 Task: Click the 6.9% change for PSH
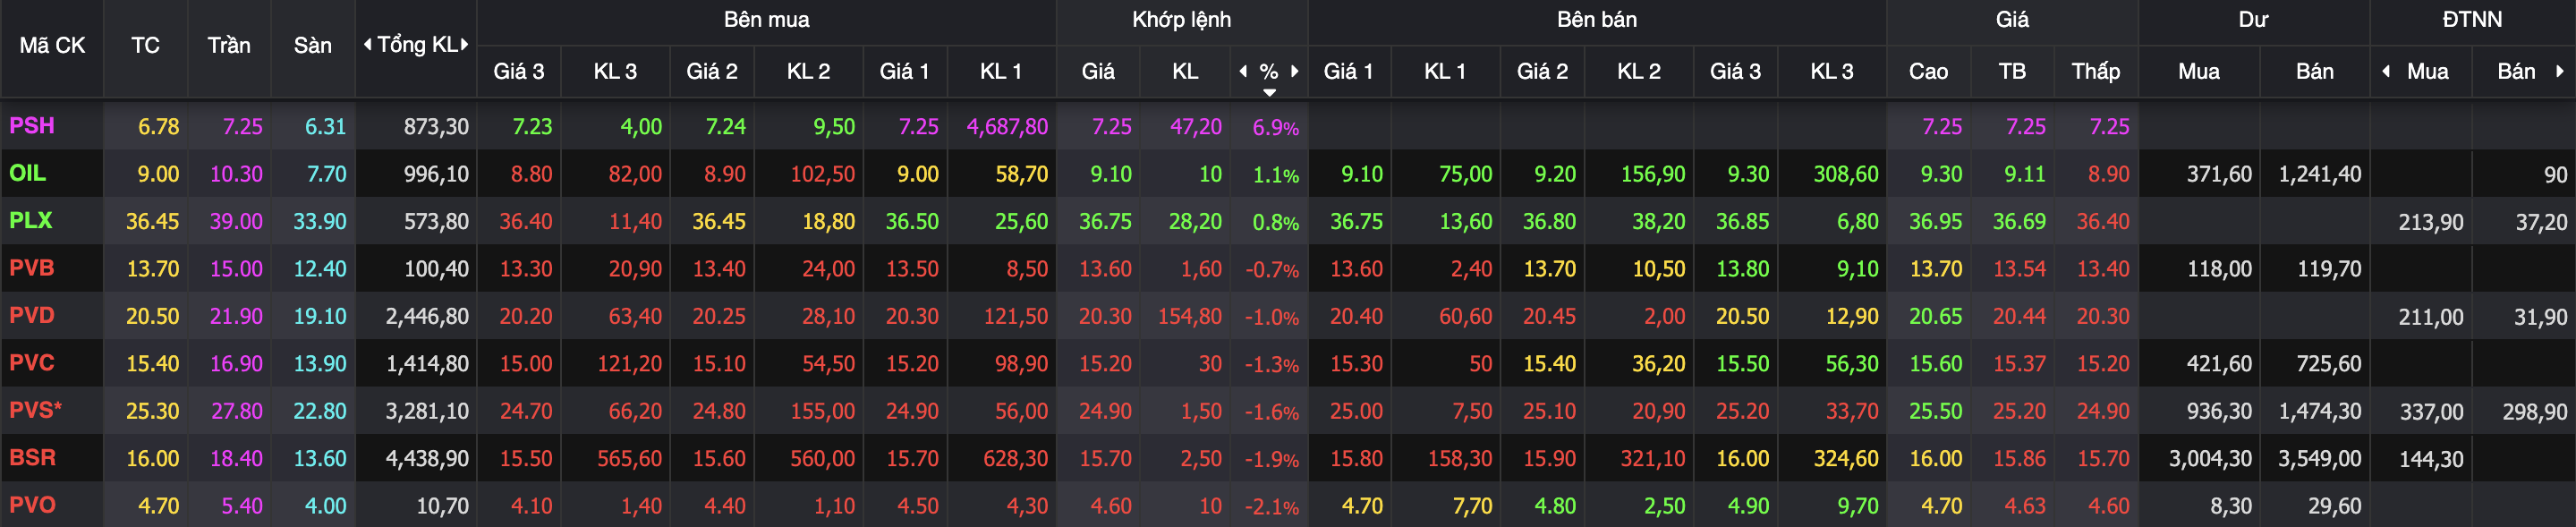tap(1276, 127)
